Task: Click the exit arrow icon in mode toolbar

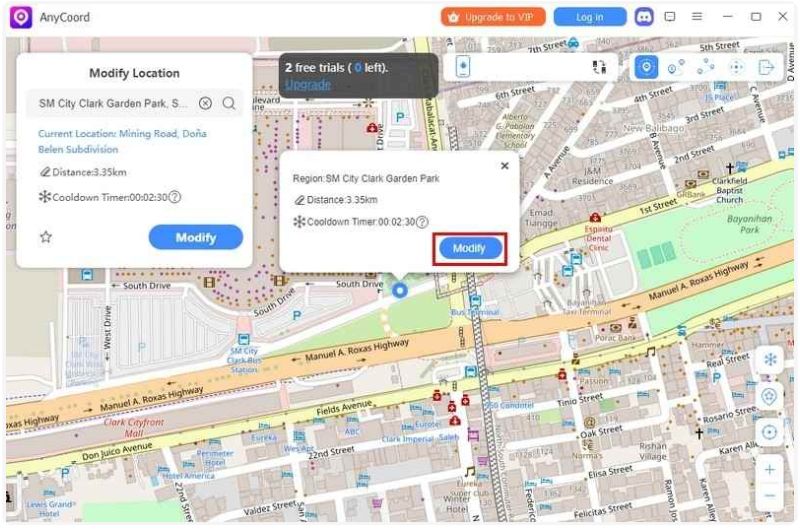Action: coord(767,67)
